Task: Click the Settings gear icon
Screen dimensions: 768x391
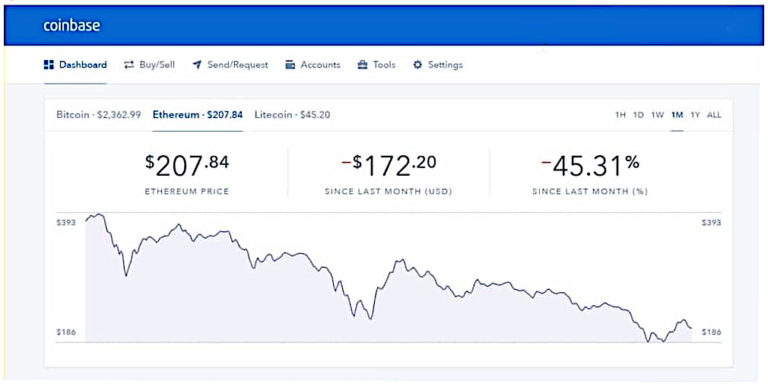Action: [x=417, y=65]
